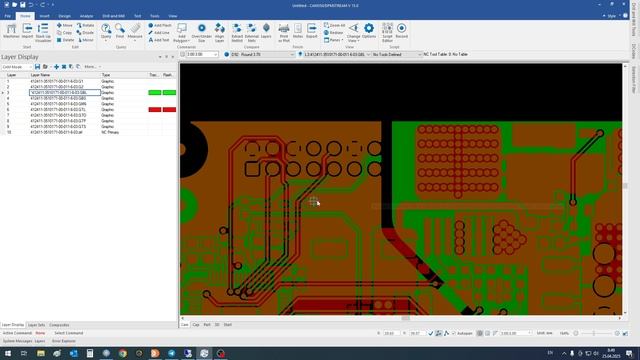640x360 pixels.
Task: Open the File menu tab
Action: coord(8,16)
